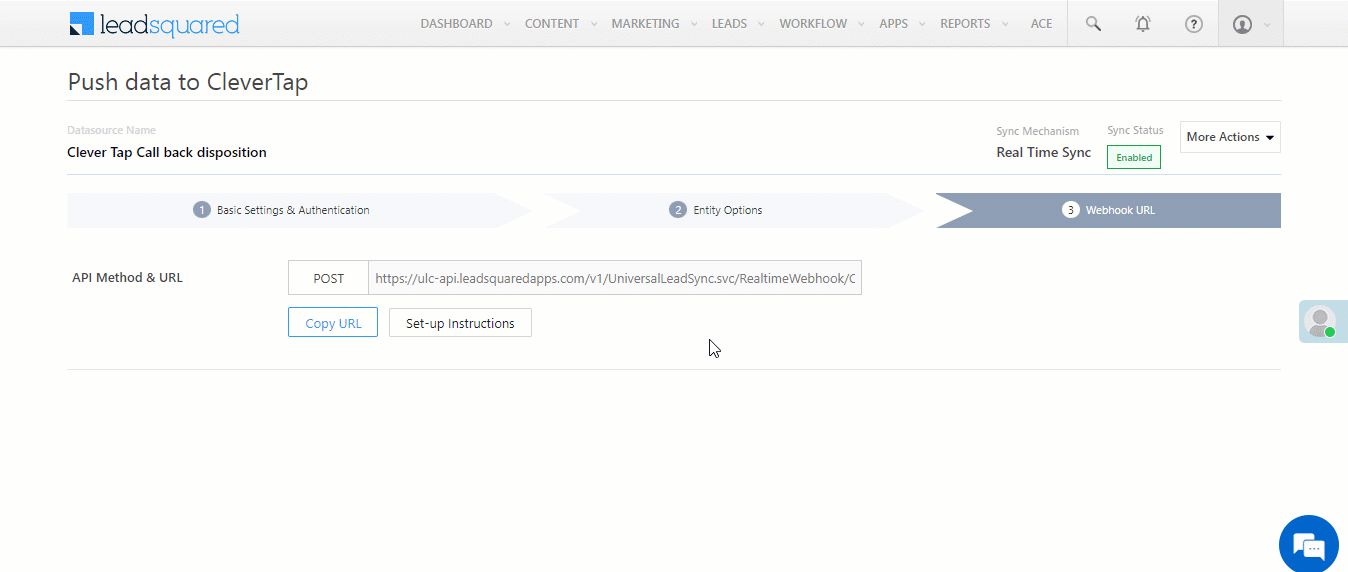Open the notifications bell icon
Screen dimensions: 1348x572
(1143, 24)
